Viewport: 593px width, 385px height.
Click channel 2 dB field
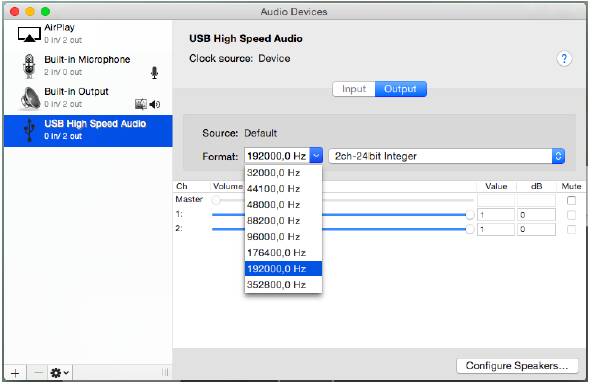pyautogui.click(x=536, y=229)
